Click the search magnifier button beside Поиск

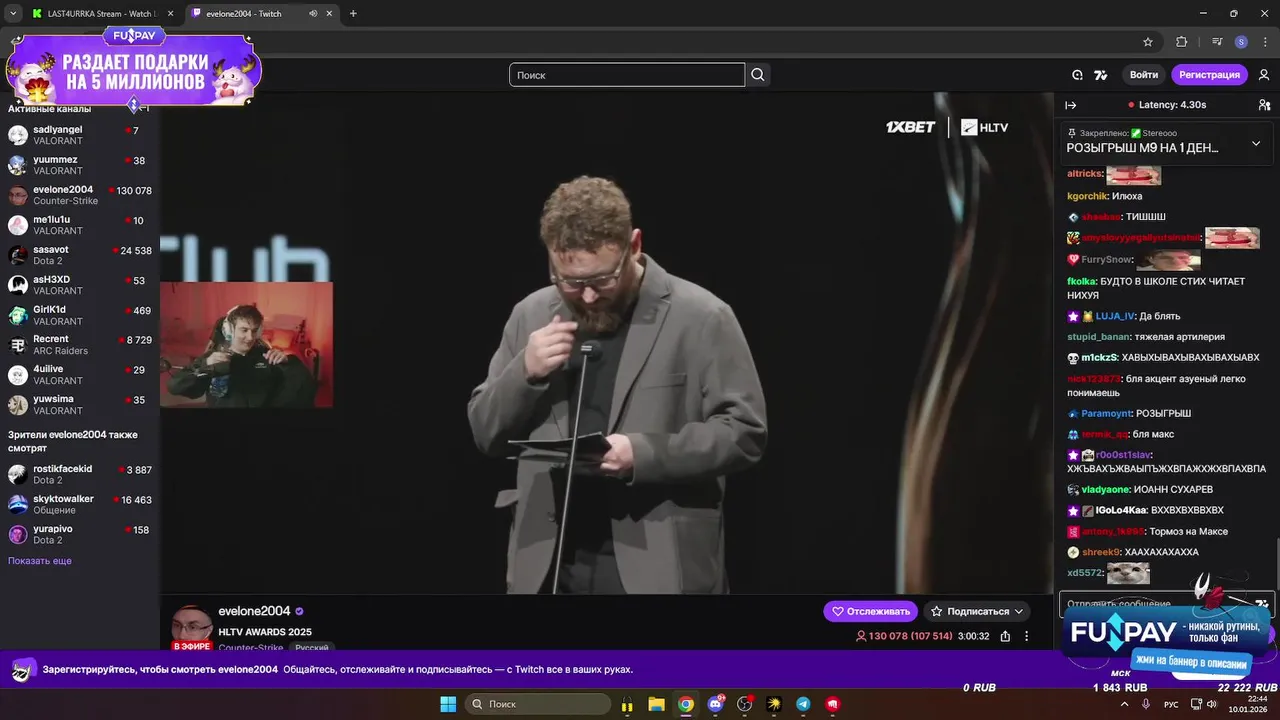coord(758,75)
